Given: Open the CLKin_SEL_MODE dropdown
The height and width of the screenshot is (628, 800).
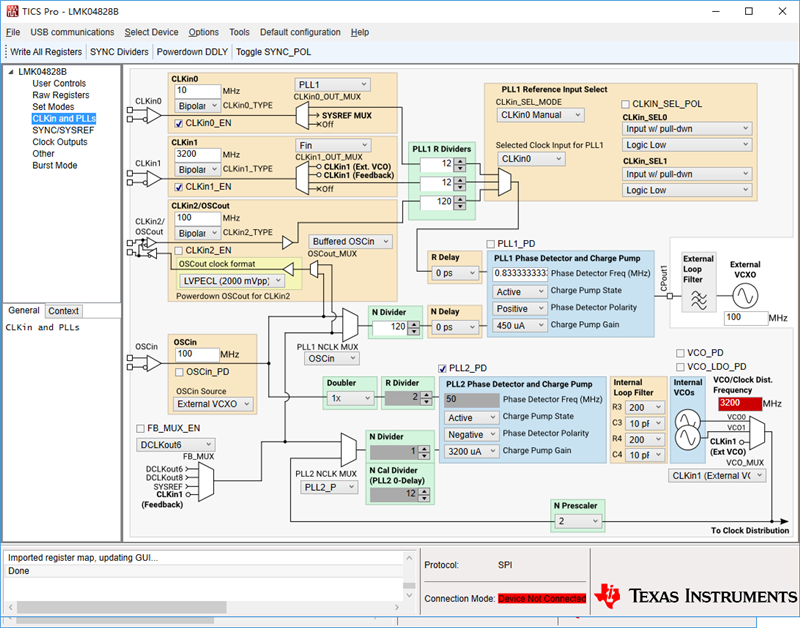Looking at the screenshot, I should coord(540,115).
